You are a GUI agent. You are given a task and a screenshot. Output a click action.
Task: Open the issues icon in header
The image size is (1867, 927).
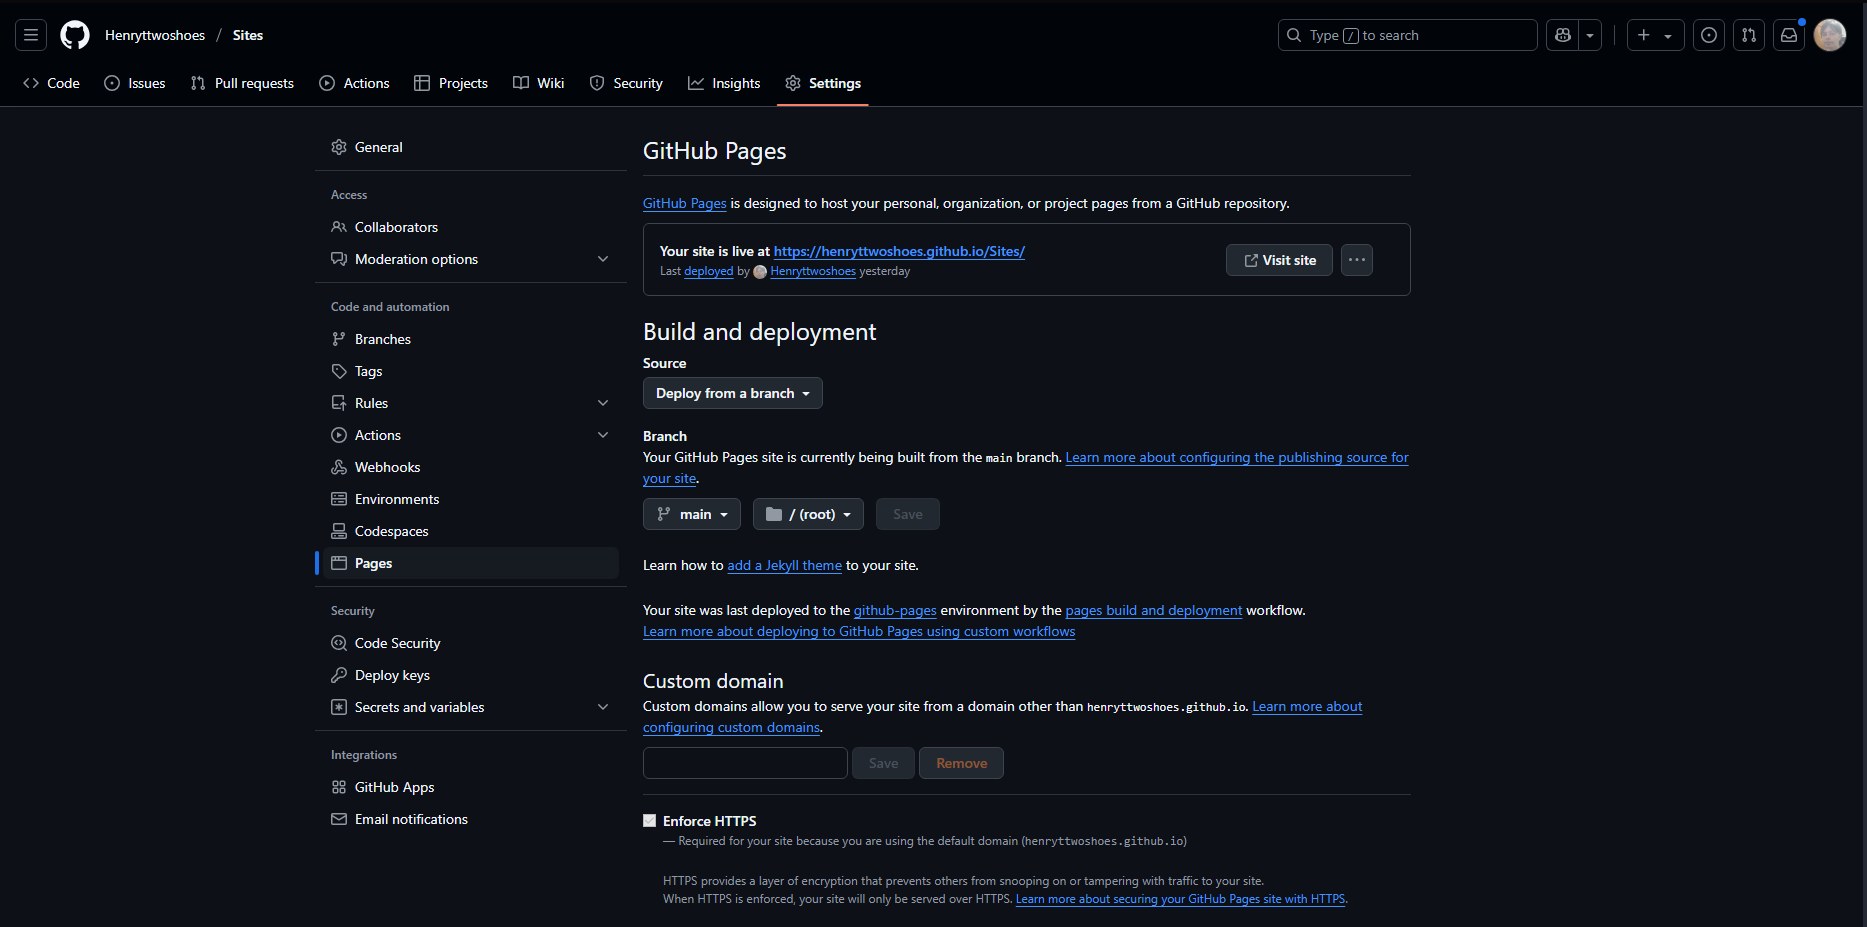(x=1709, y=35)
